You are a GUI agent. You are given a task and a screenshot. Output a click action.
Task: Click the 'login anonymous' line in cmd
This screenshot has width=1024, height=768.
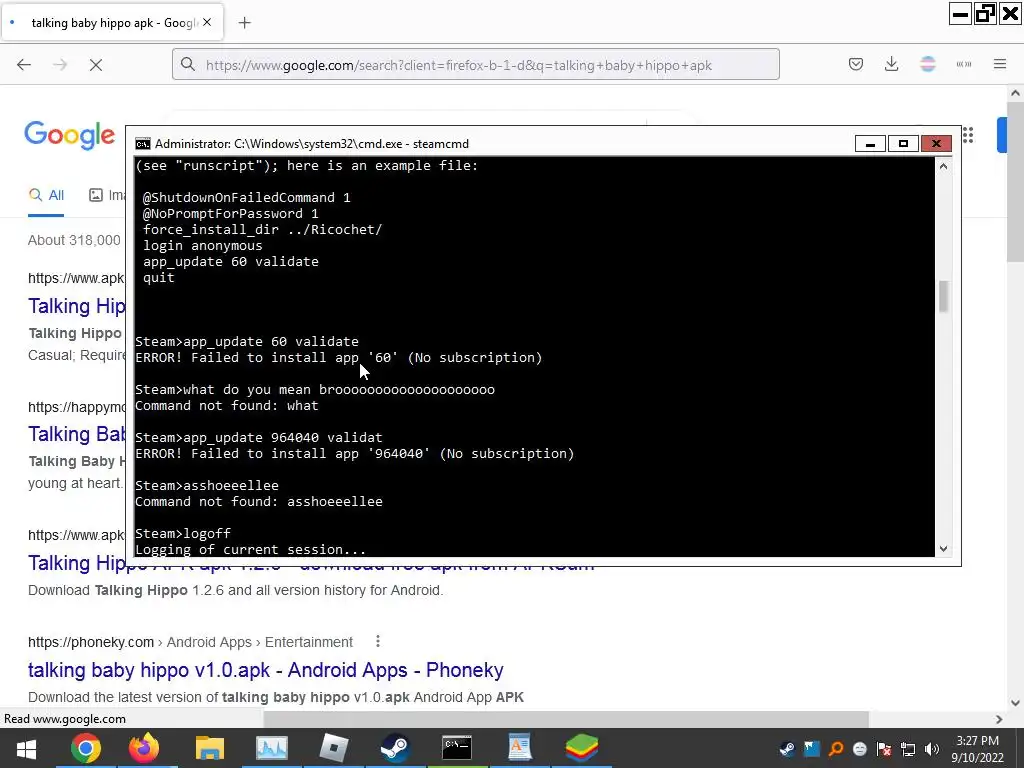(x=202, y=246)
